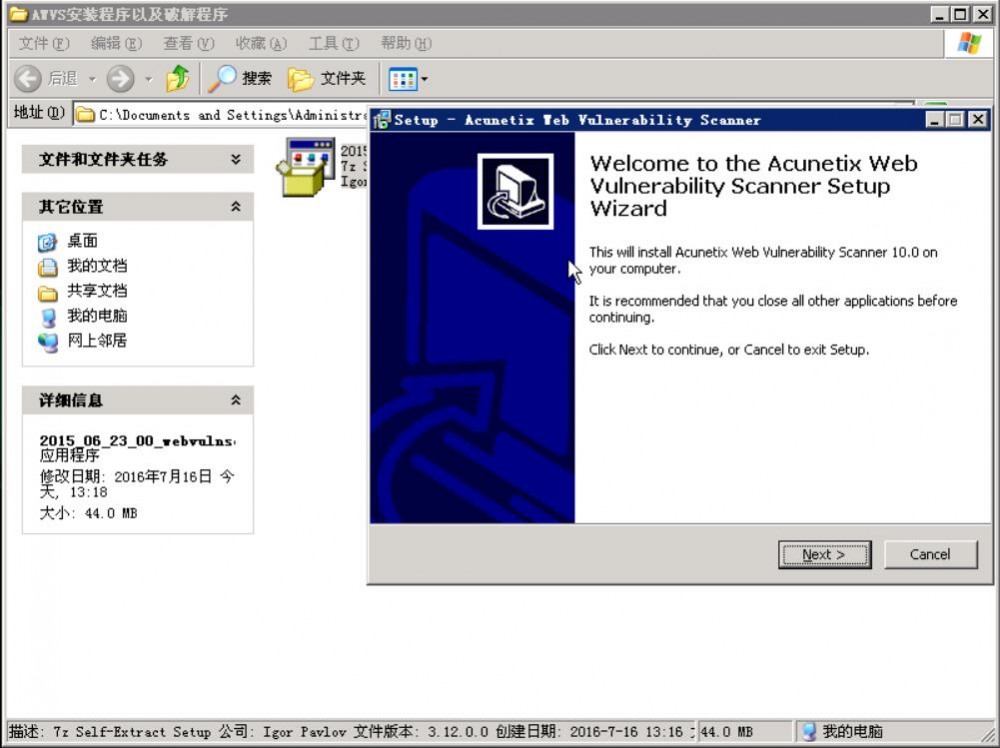Open the 帮助(H) menu
The image size is (1000, 748).
click(406, 43)
